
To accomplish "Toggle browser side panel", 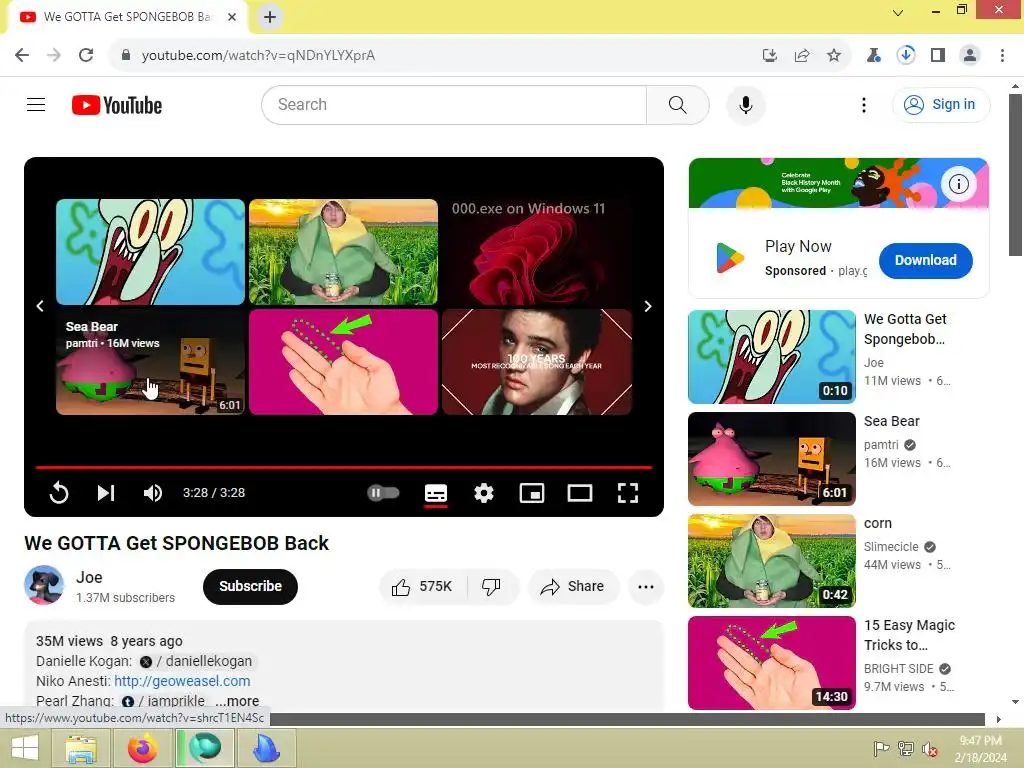I will point(937,56).
